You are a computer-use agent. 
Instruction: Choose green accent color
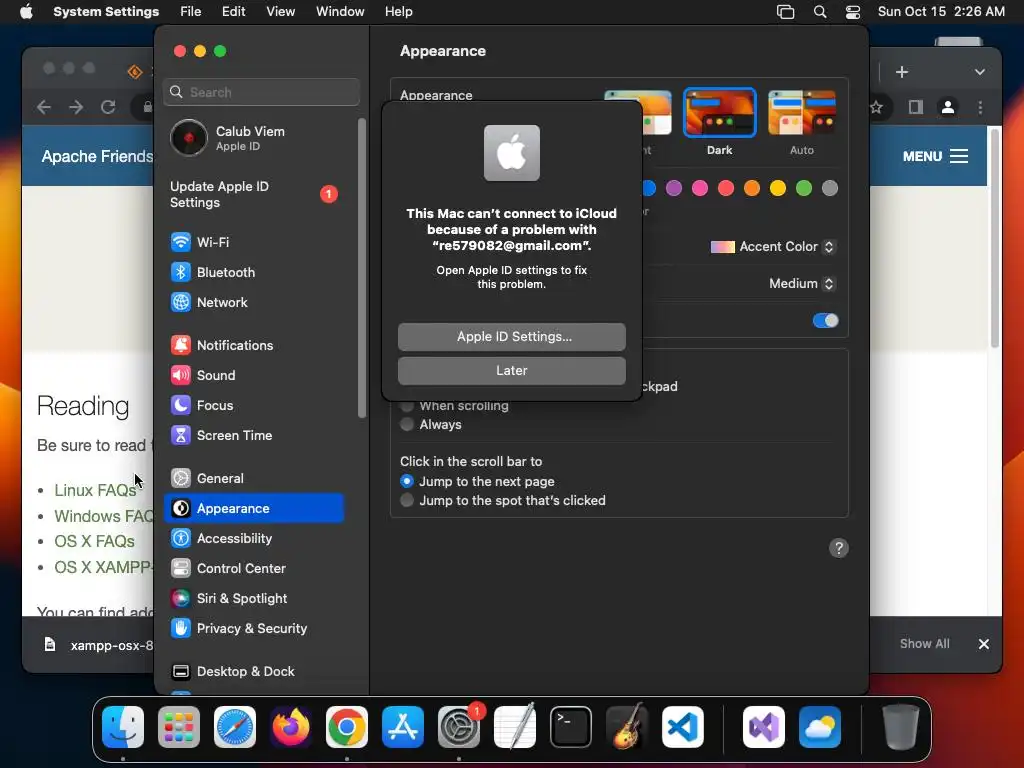(804, 189)
